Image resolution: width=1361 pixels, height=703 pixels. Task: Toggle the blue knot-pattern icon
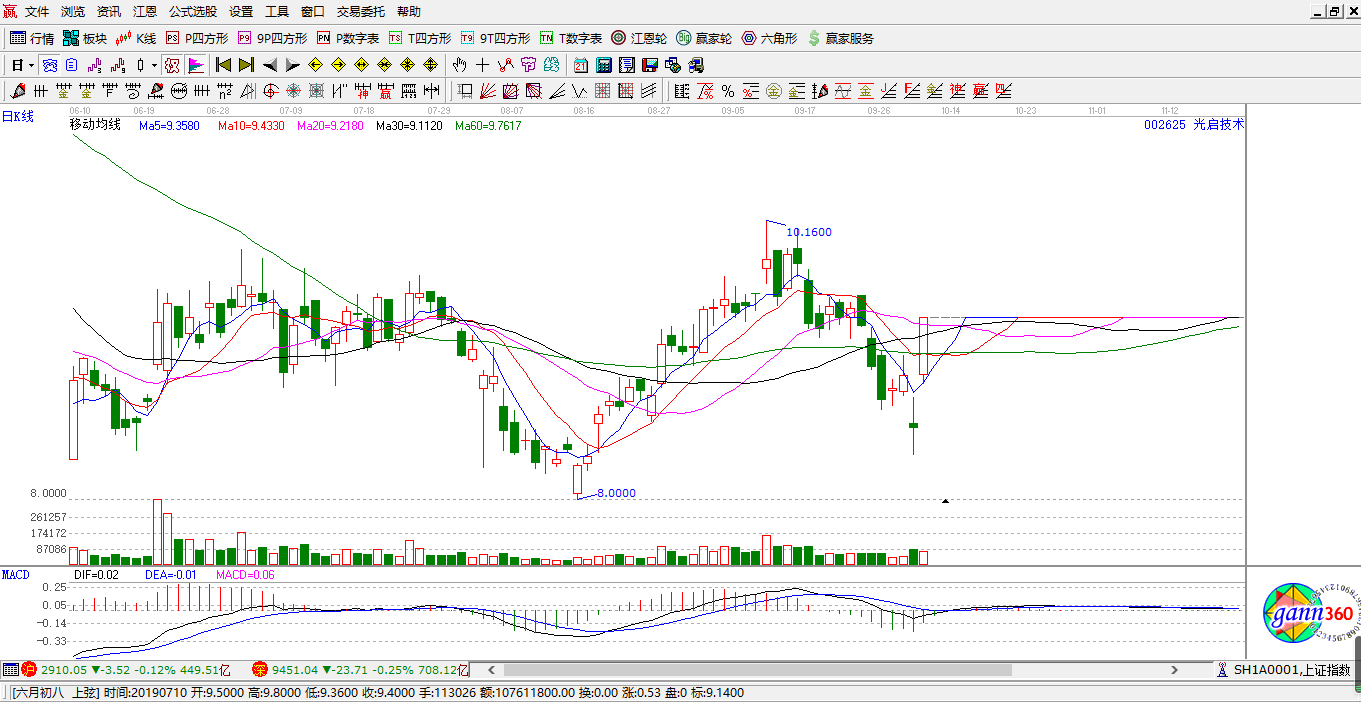tap(50, 65)
